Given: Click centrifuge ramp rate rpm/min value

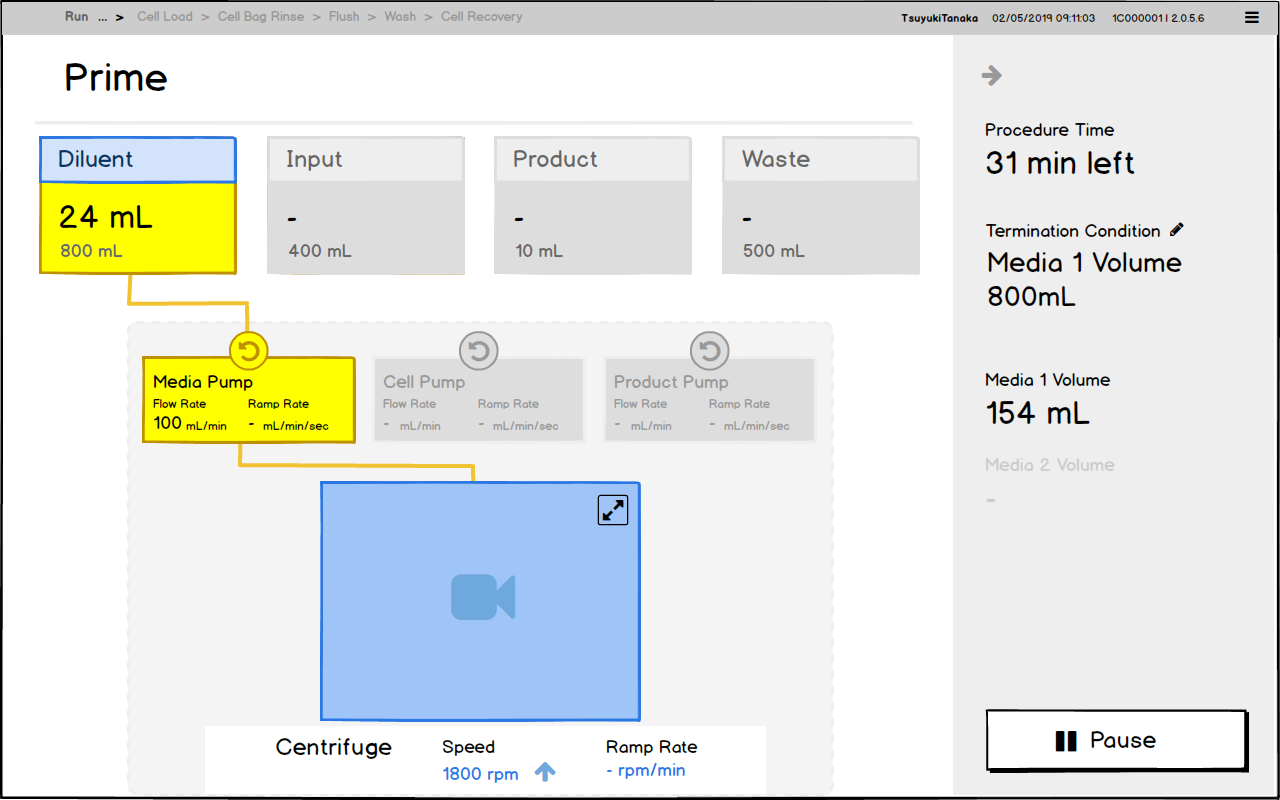Looking at the screenshot, I should point(646,770).
